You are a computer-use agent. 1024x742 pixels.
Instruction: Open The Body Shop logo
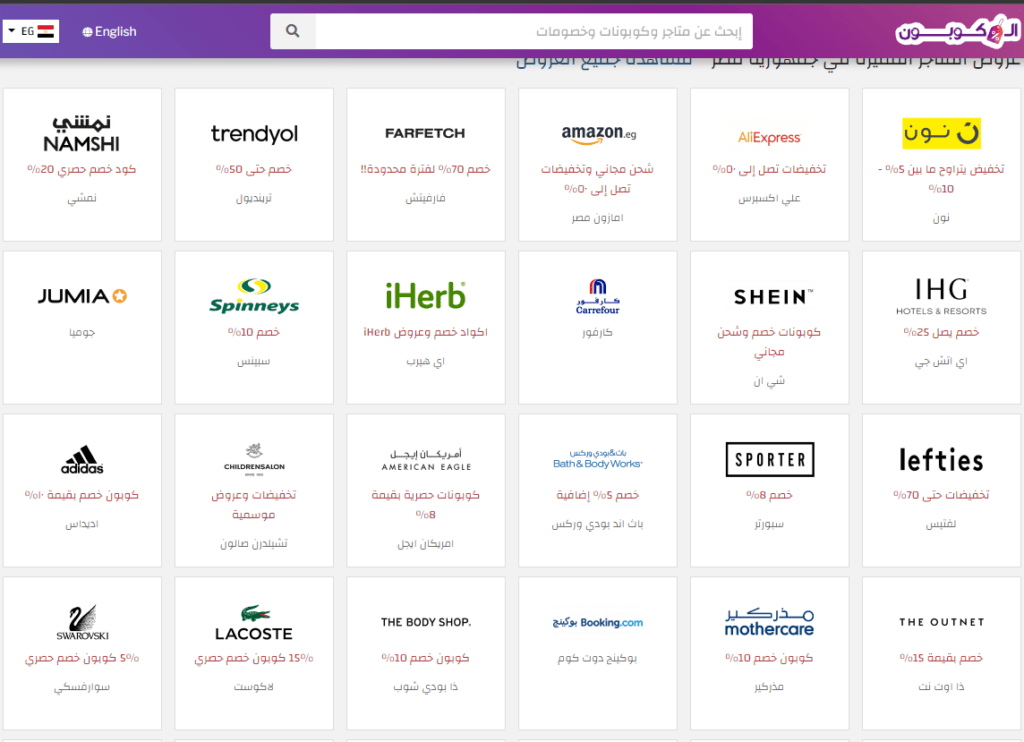pos(426,622)
